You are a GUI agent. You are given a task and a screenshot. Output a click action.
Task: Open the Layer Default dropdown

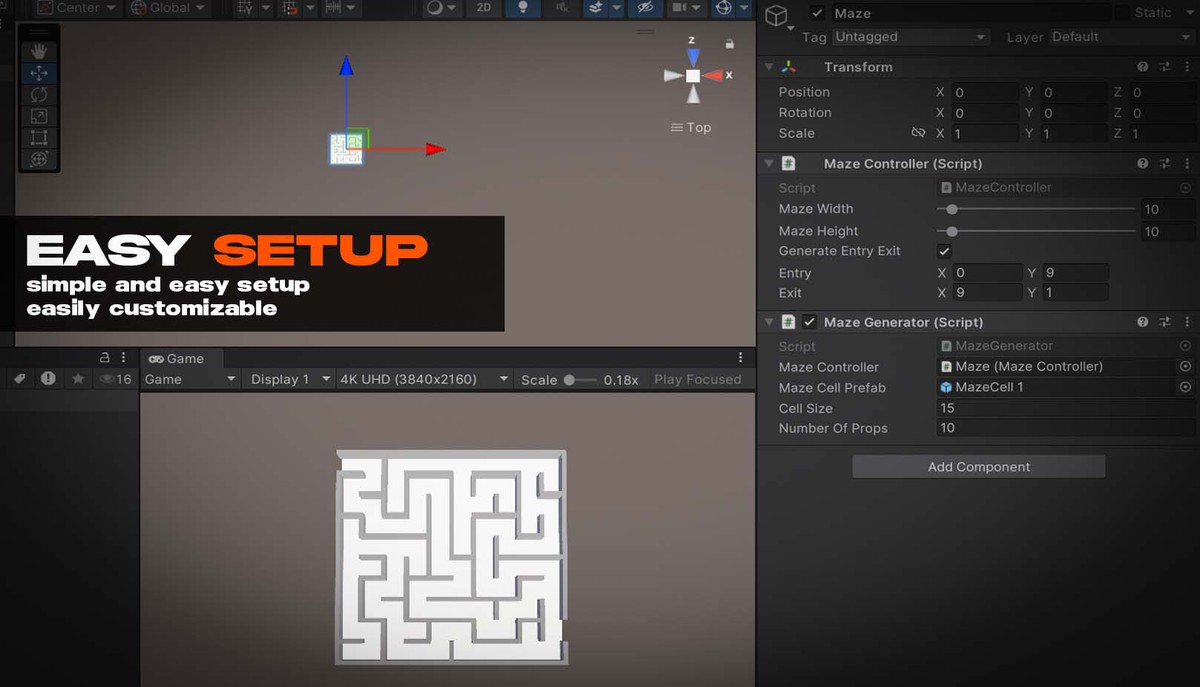pyautogui.click(x=1122, y=36)
